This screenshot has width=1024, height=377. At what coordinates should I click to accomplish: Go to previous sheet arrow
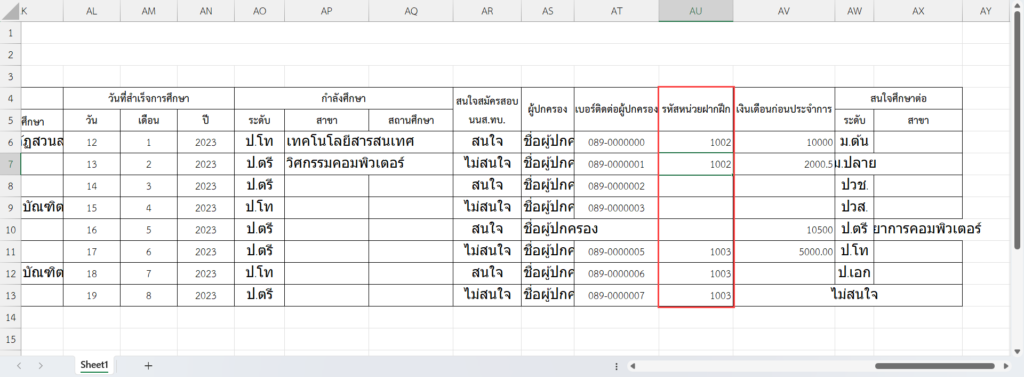click(x=19, y=366)
